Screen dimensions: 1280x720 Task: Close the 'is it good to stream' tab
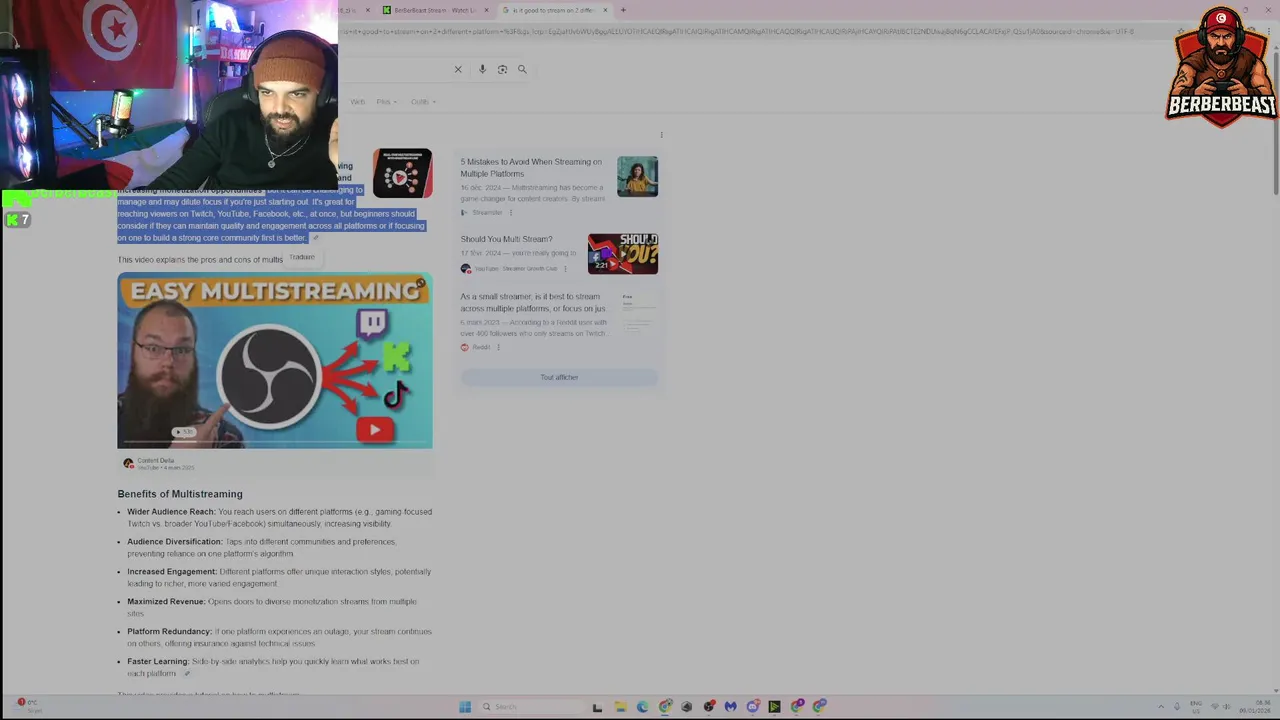pos(605,10)
